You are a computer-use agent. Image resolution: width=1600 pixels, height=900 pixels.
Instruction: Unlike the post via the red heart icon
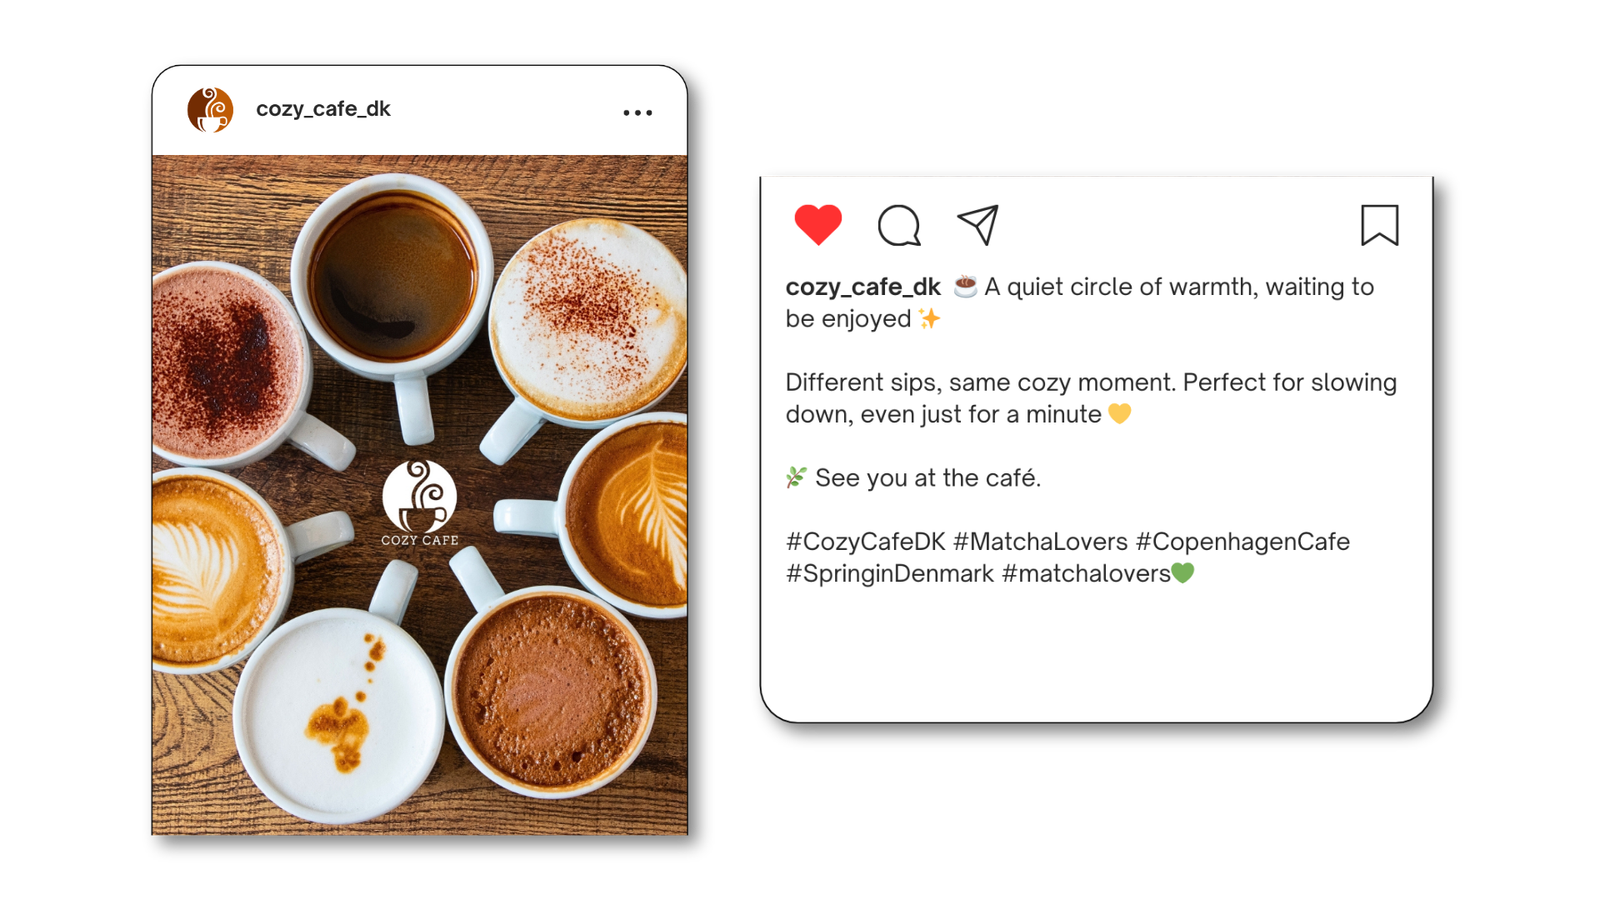pyautogui.click(x=818, y=225)
